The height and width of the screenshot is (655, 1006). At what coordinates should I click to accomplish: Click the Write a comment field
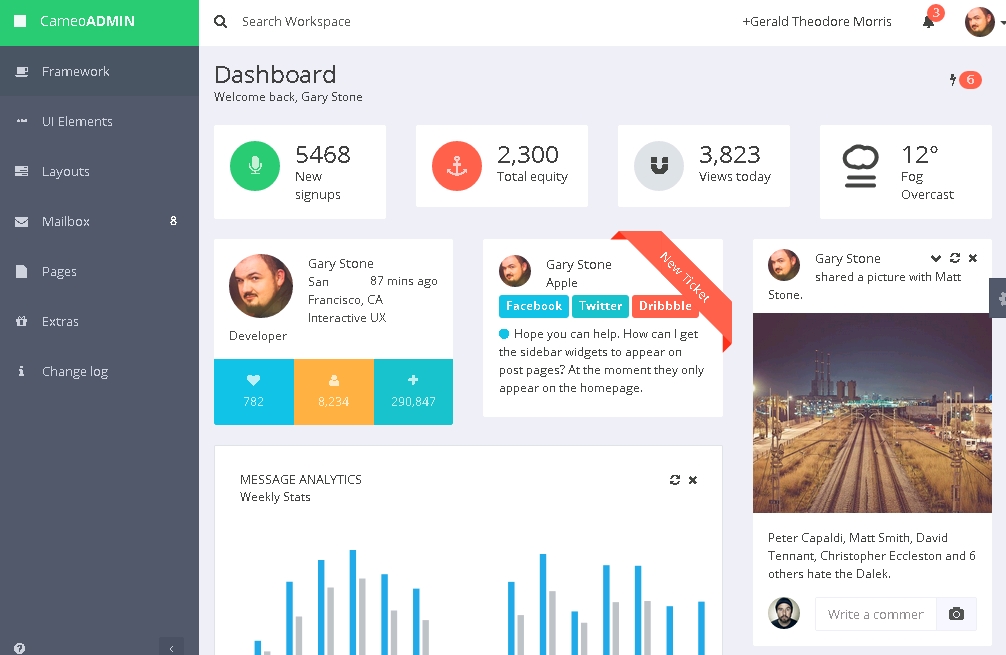(x=875, y=614)
